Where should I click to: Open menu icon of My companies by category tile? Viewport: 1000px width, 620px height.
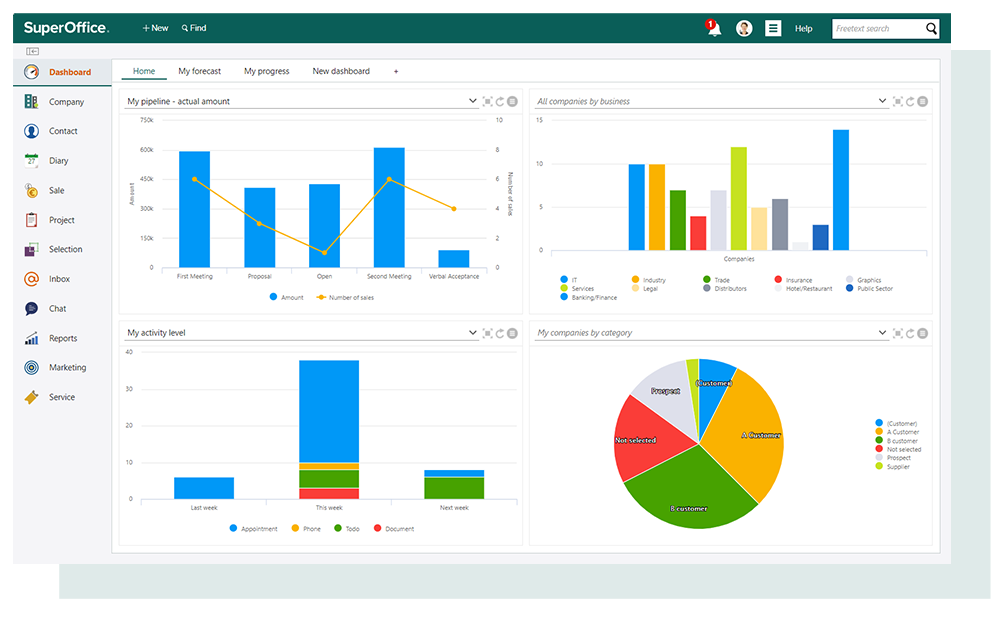point(922,333)
